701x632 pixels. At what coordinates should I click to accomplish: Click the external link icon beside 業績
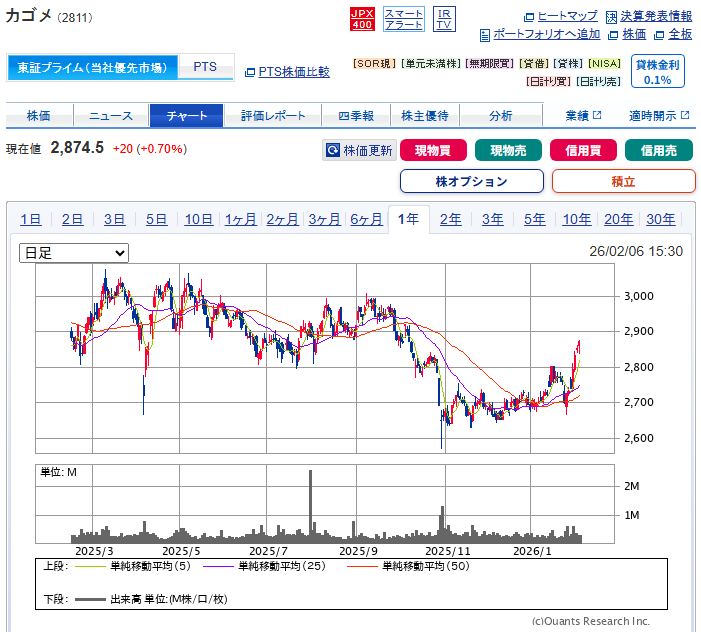coord(597,115)
